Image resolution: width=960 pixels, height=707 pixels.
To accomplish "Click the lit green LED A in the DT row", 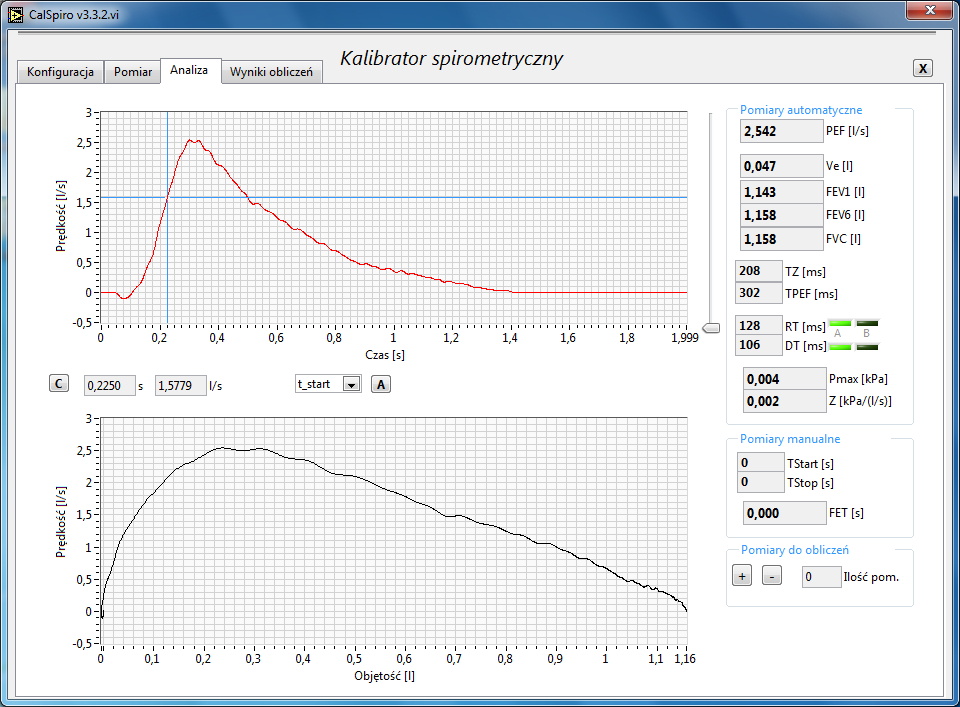I will [x=840, y=347].
